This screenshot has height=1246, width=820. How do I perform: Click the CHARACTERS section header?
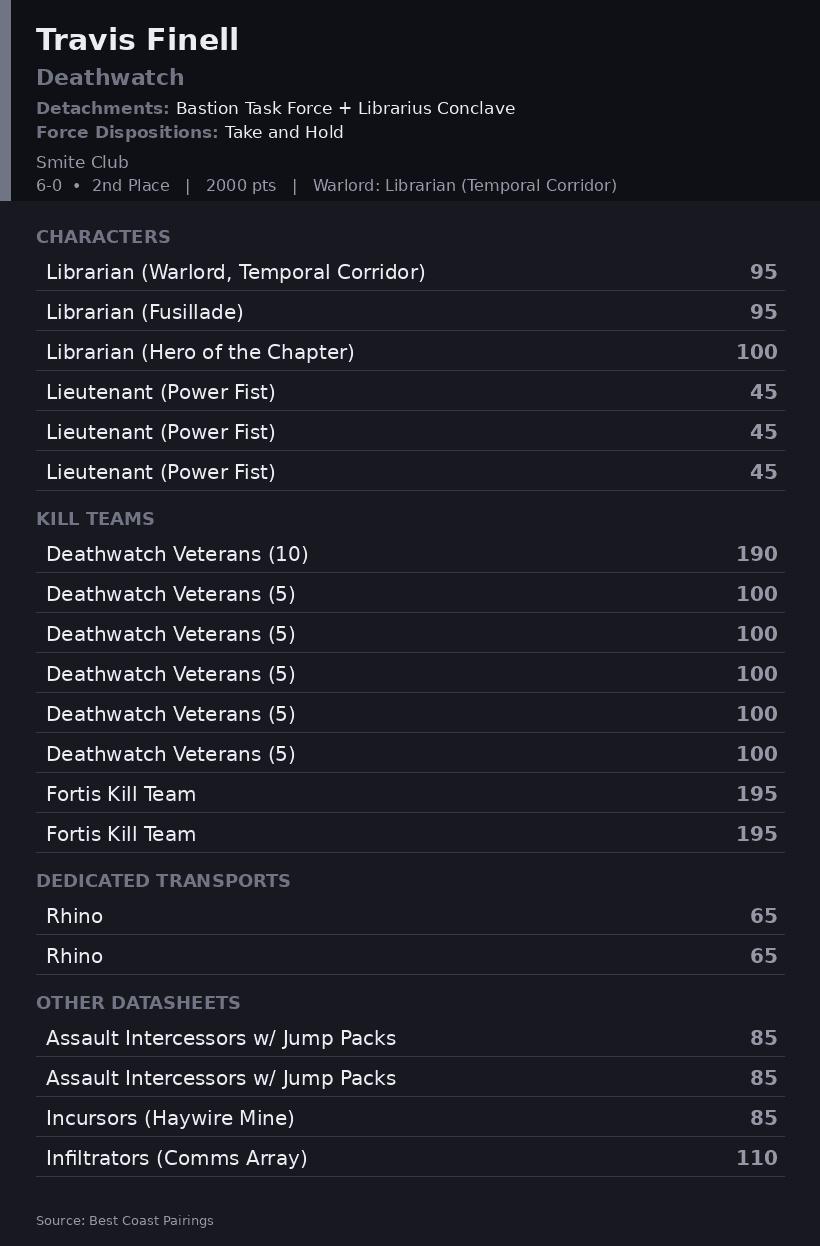[x=103, y=237]
